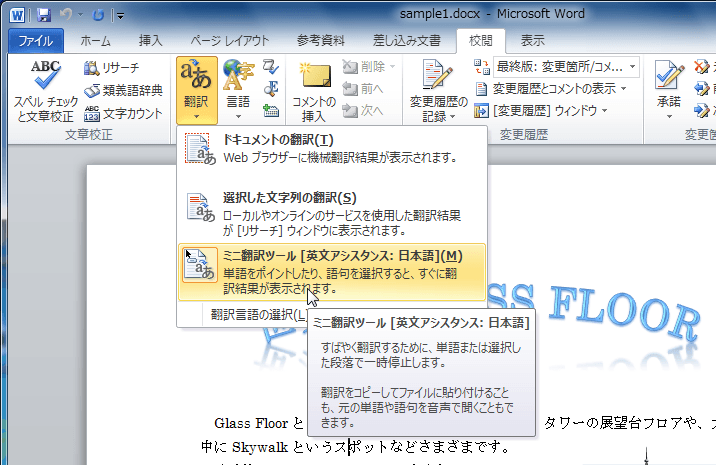Click the Undo arrow icon
Viewport: 716px width, 465px height.
(66, 15)
